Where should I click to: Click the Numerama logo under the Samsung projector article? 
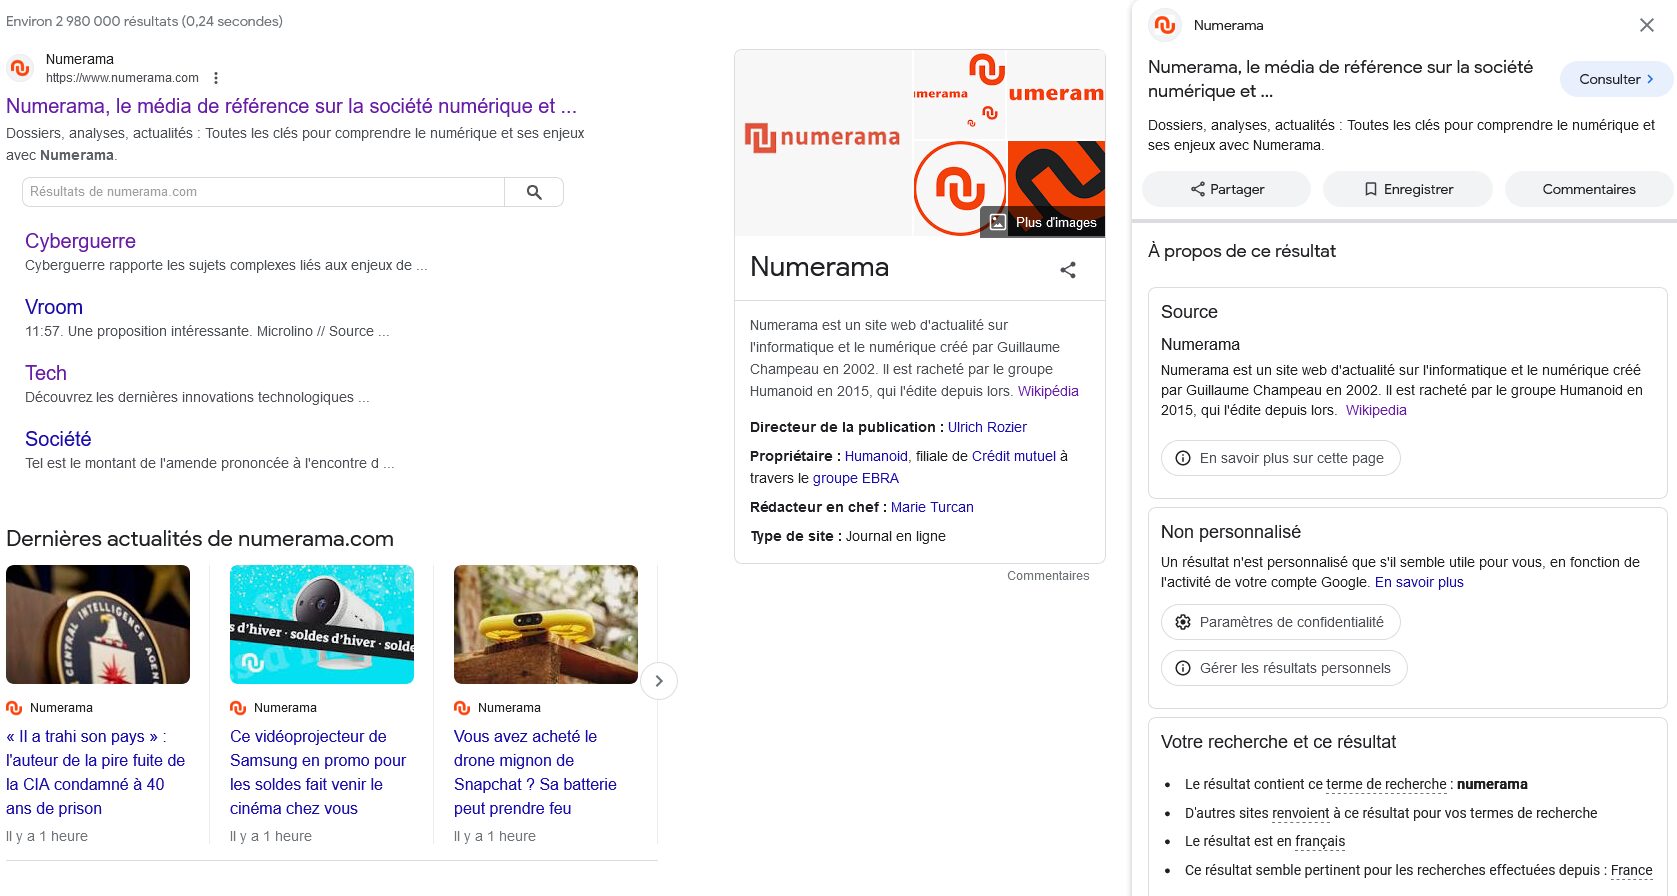238,708
